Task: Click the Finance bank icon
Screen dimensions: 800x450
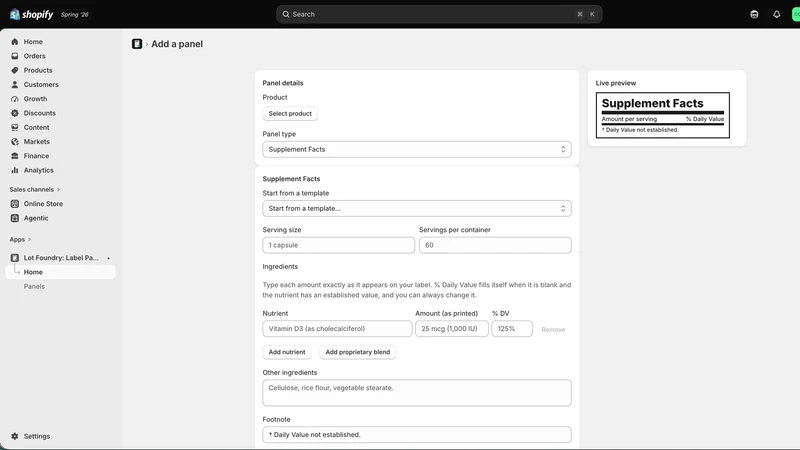Action: [x=15, y=156]
